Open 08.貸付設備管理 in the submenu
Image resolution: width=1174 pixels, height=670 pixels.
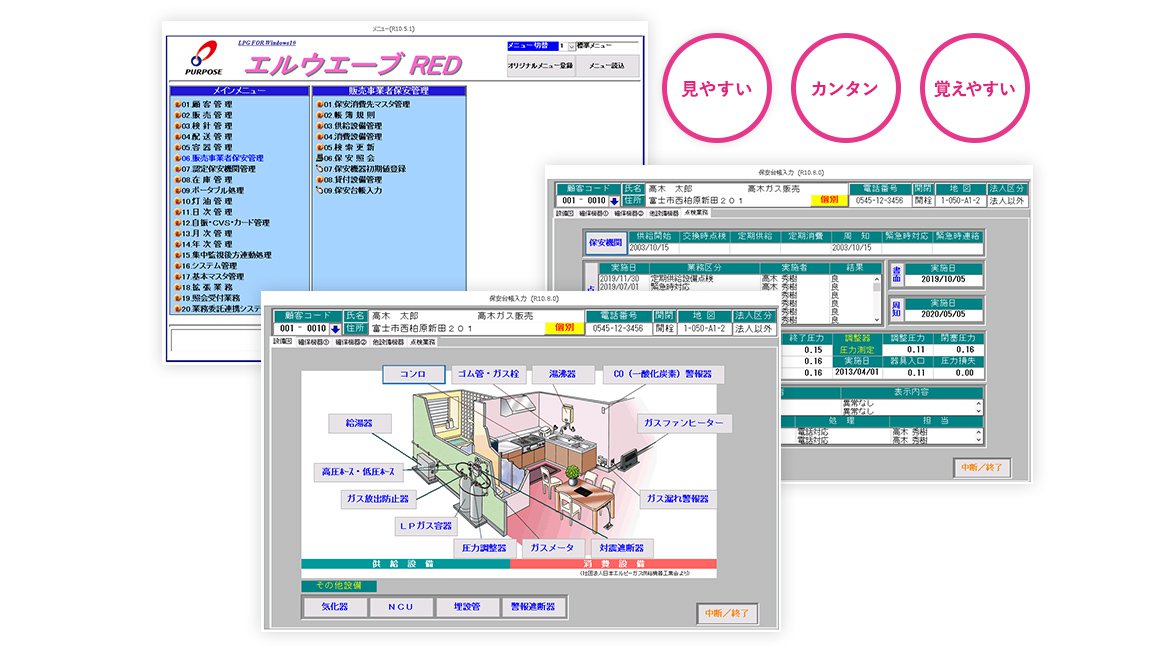pyautogui.click(x=353, y=180)
